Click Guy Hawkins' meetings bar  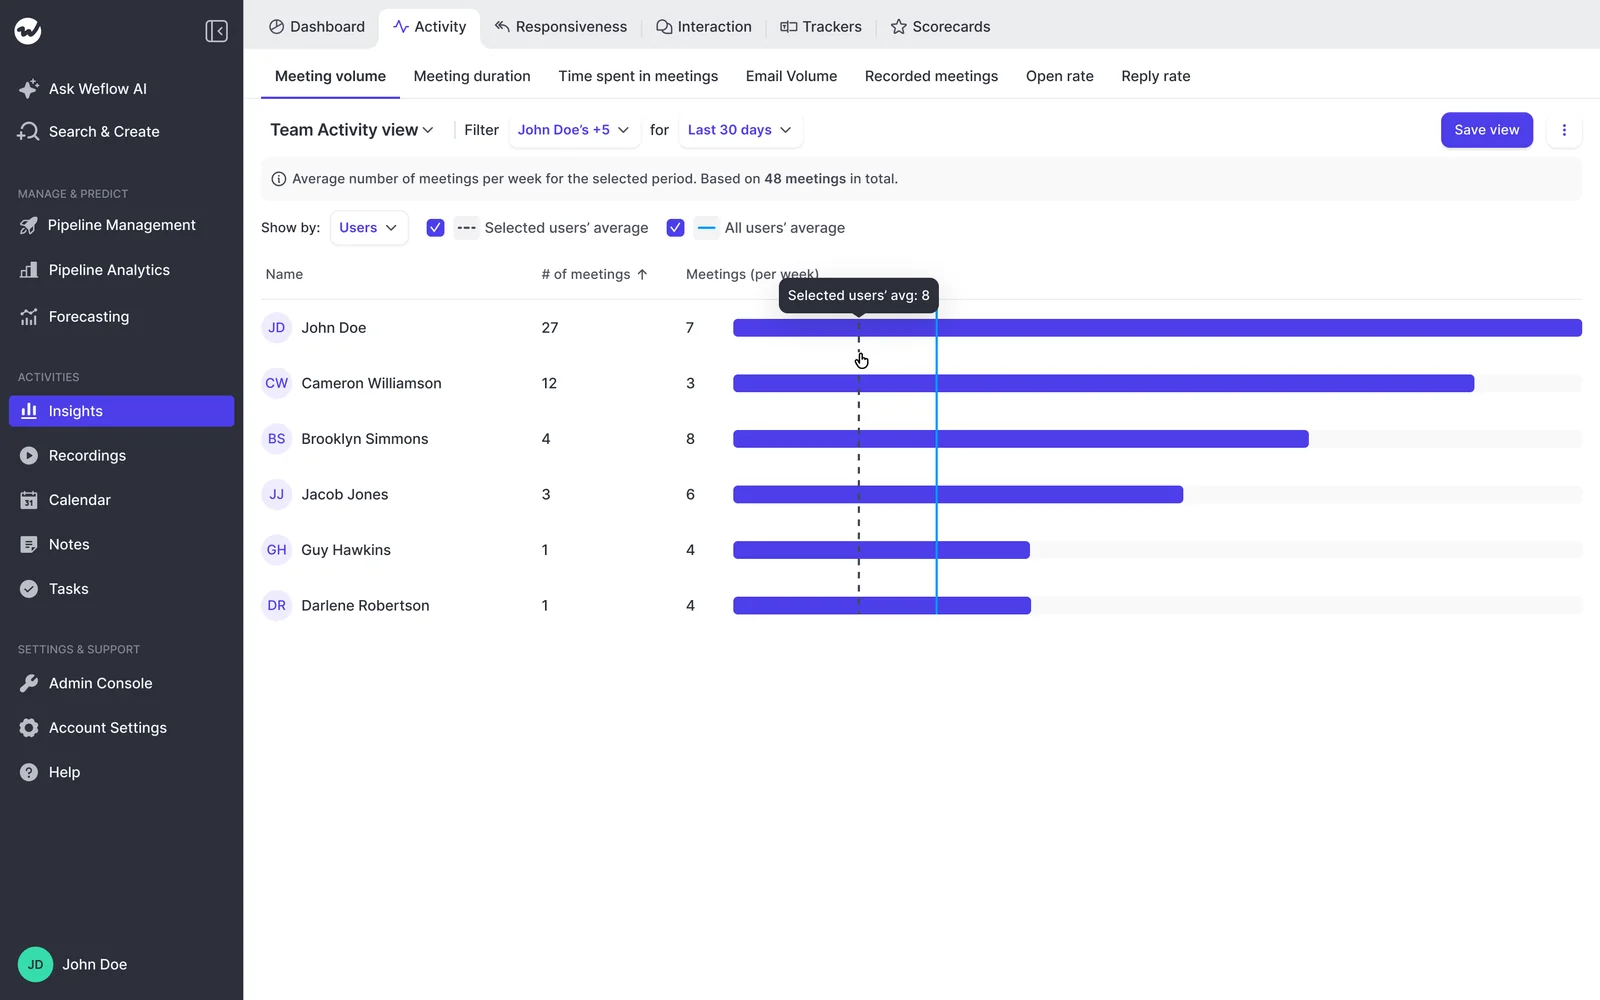pyautogui.click(x=881, y=550)
